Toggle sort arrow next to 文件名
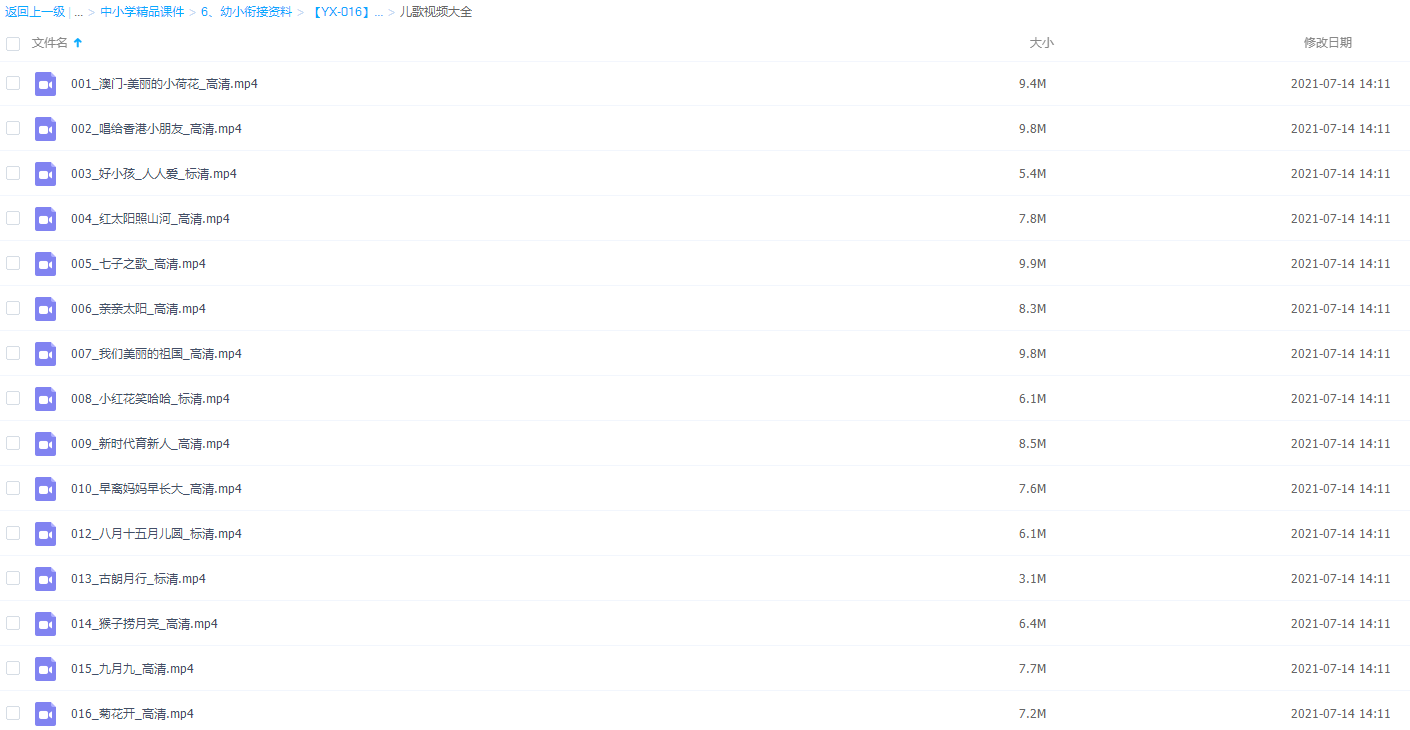Screen dimensions: 1410x730 (78, 43)
